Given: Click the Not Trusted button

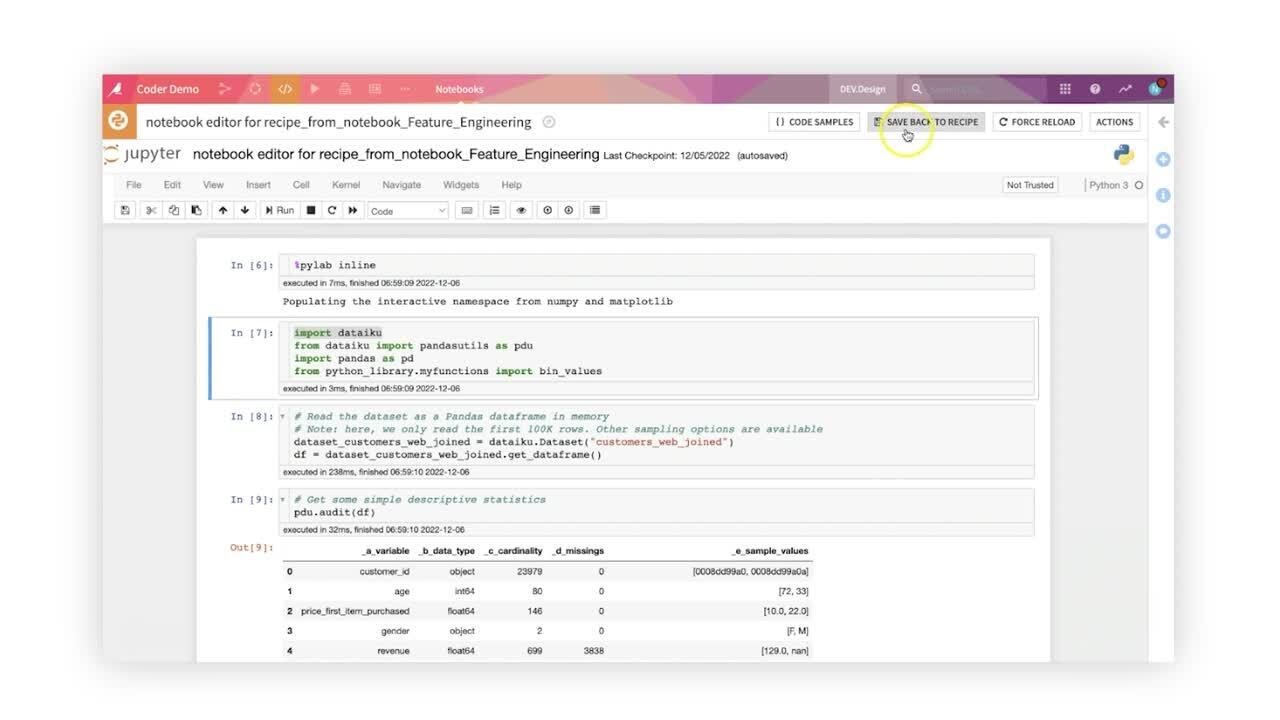Looking at the screenshot, I should [1030, 185].
